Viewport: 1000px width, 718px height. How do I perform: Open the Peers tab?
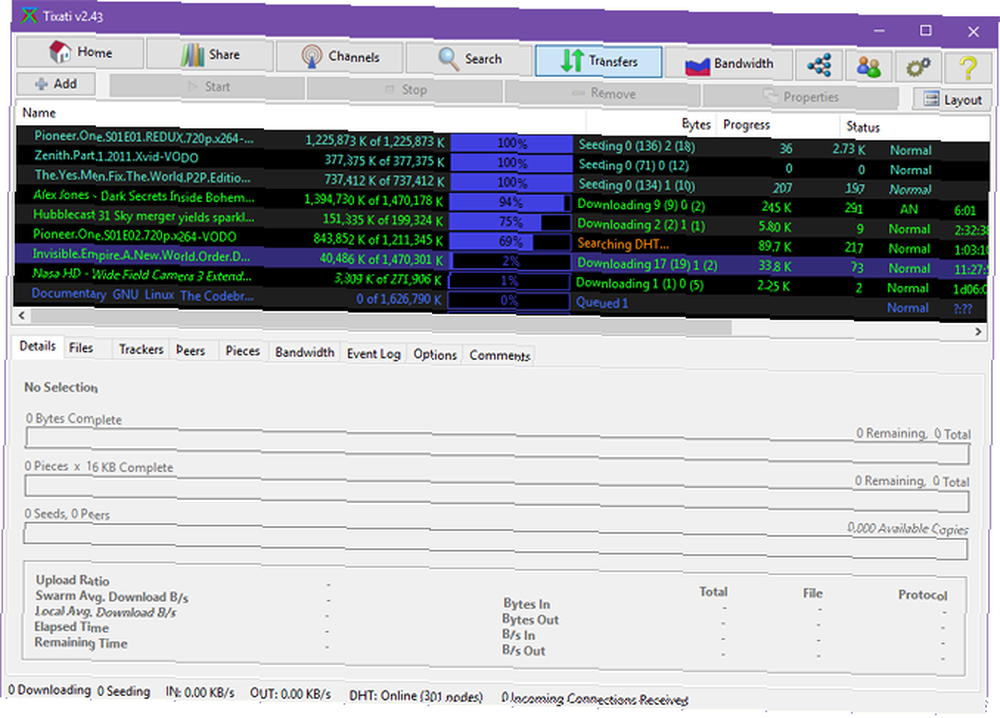click(x=191, y=351)
